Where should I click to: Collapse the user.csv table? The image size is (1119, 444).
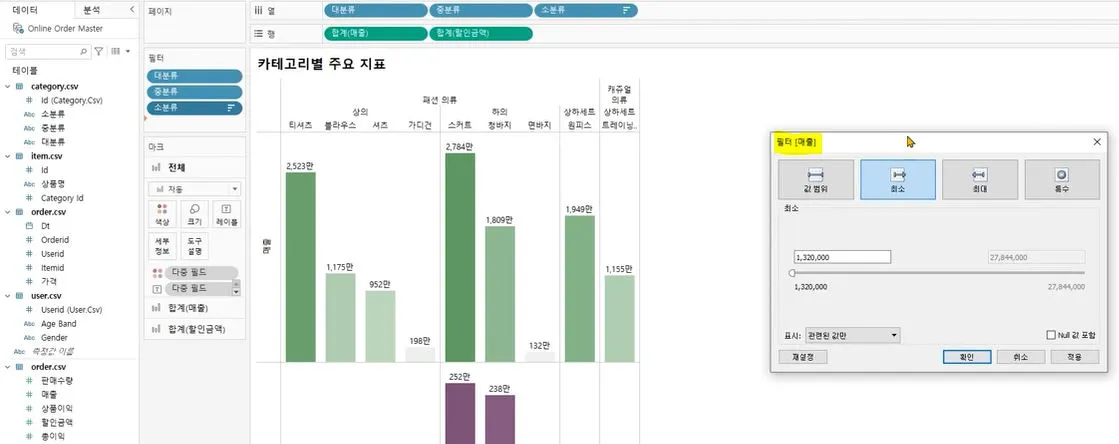coord(7,296)
